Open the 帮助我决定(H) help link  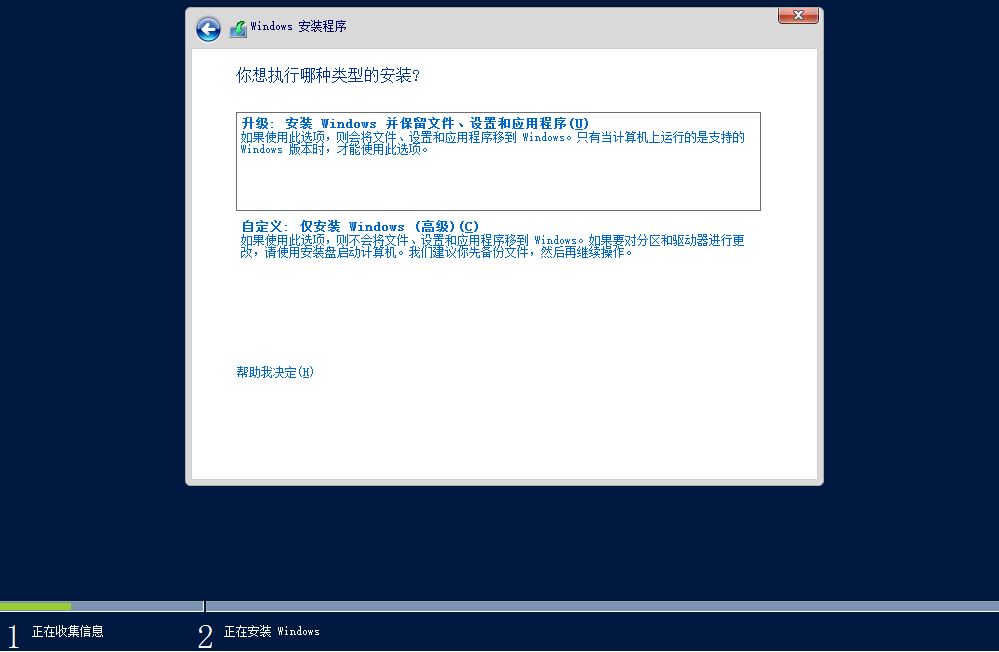(275, 372)
